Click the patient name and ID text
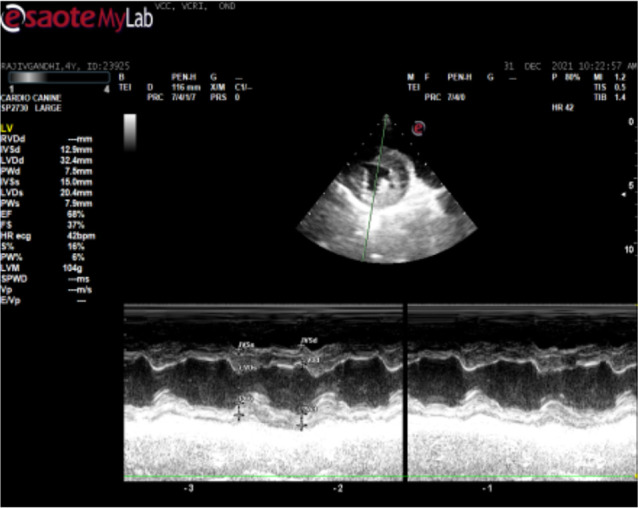 58,68
